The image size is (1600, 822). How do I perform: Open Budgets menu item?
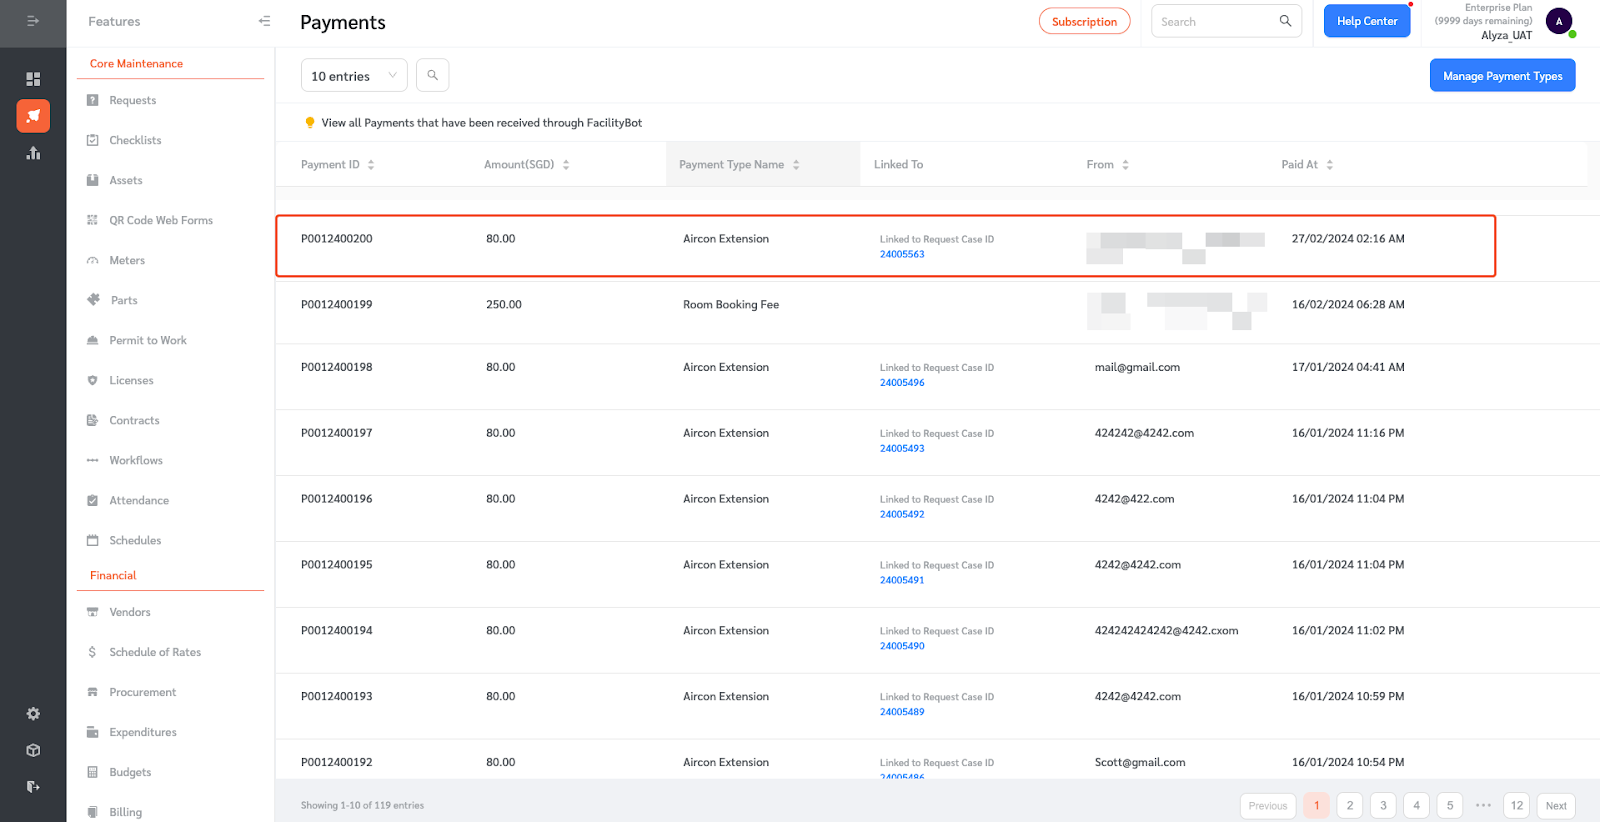point(130,772)
